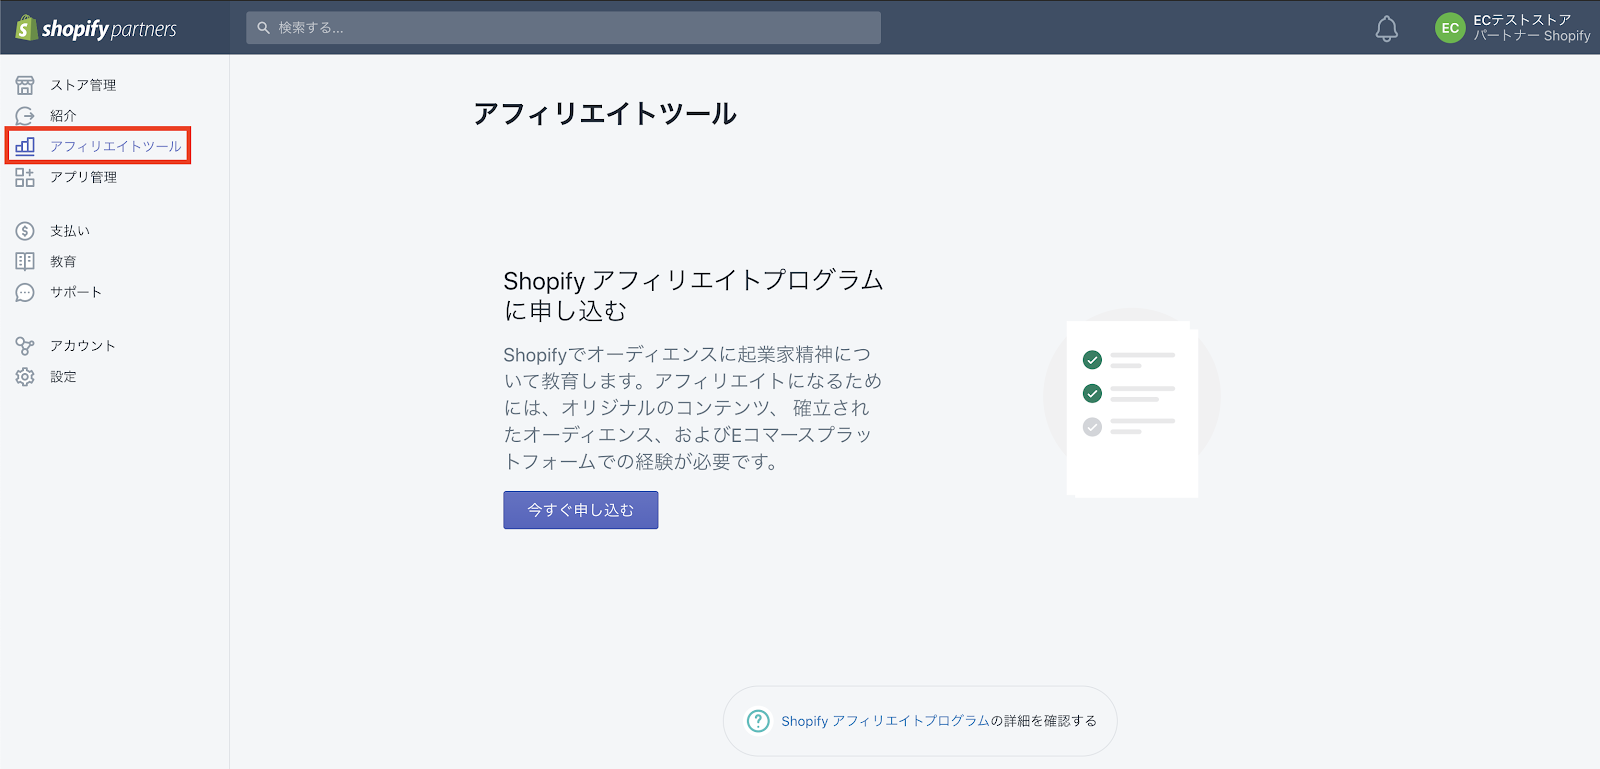Click the book icon beside 教育
Viewport: 1600px width, 769px height.
click(25, 261)
